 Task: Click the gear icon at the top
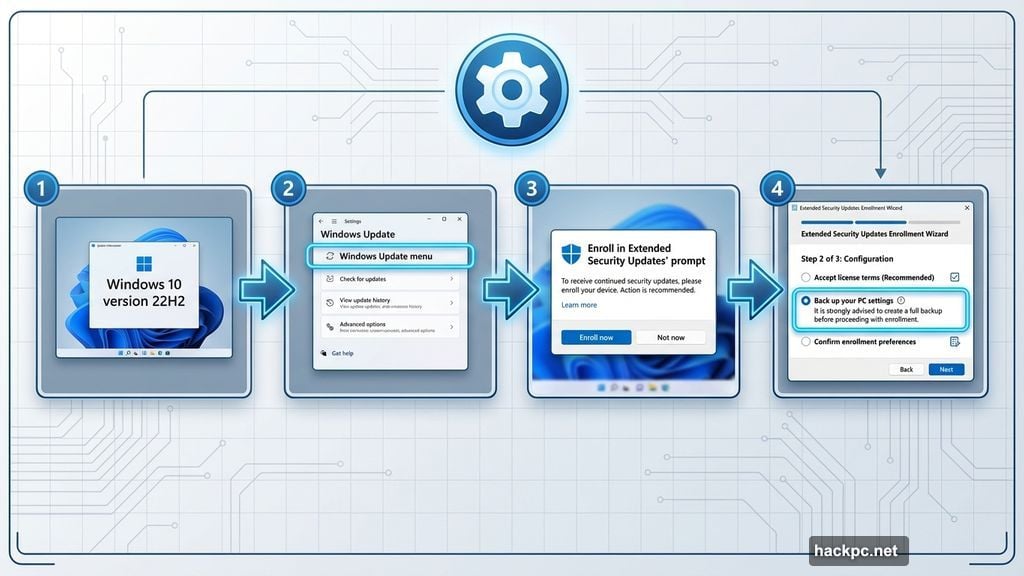512,88
